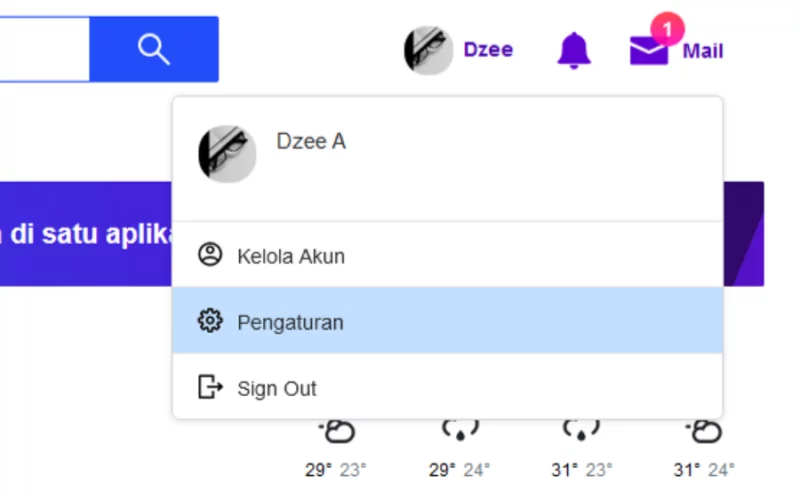Click the 31° 24° cloudy forecast icon
Viewport: 800px width, 500px height.
[x=704, y=431]
